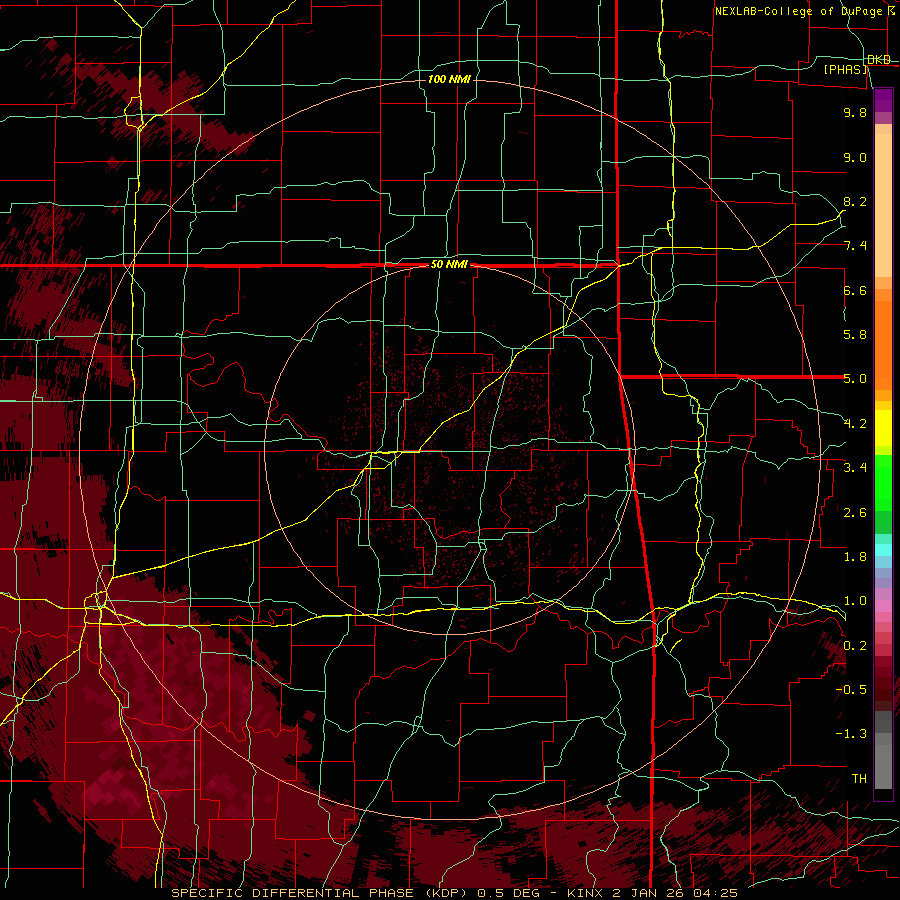
Task: Pick the yellow band of the color bar
Action: coord(883,428)
